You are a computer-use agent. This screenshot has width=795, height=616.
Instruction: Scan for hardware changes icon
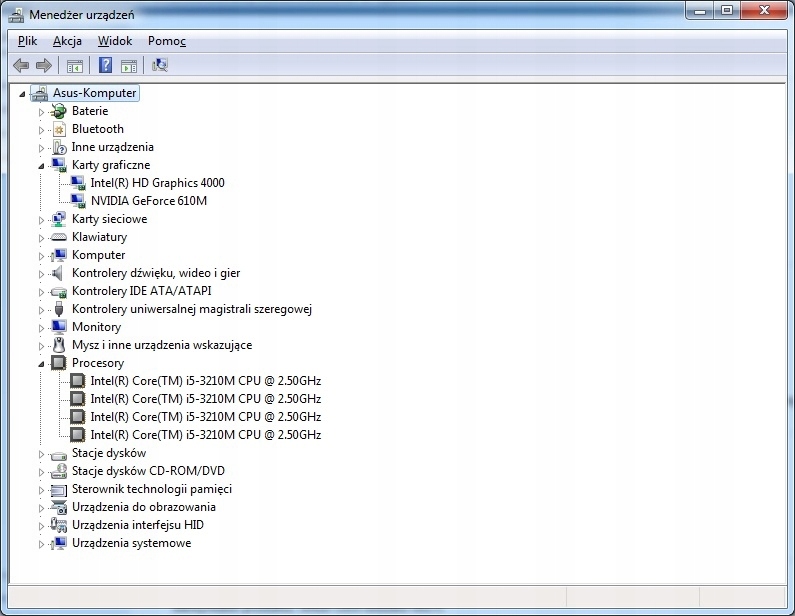tap(160, 65)
